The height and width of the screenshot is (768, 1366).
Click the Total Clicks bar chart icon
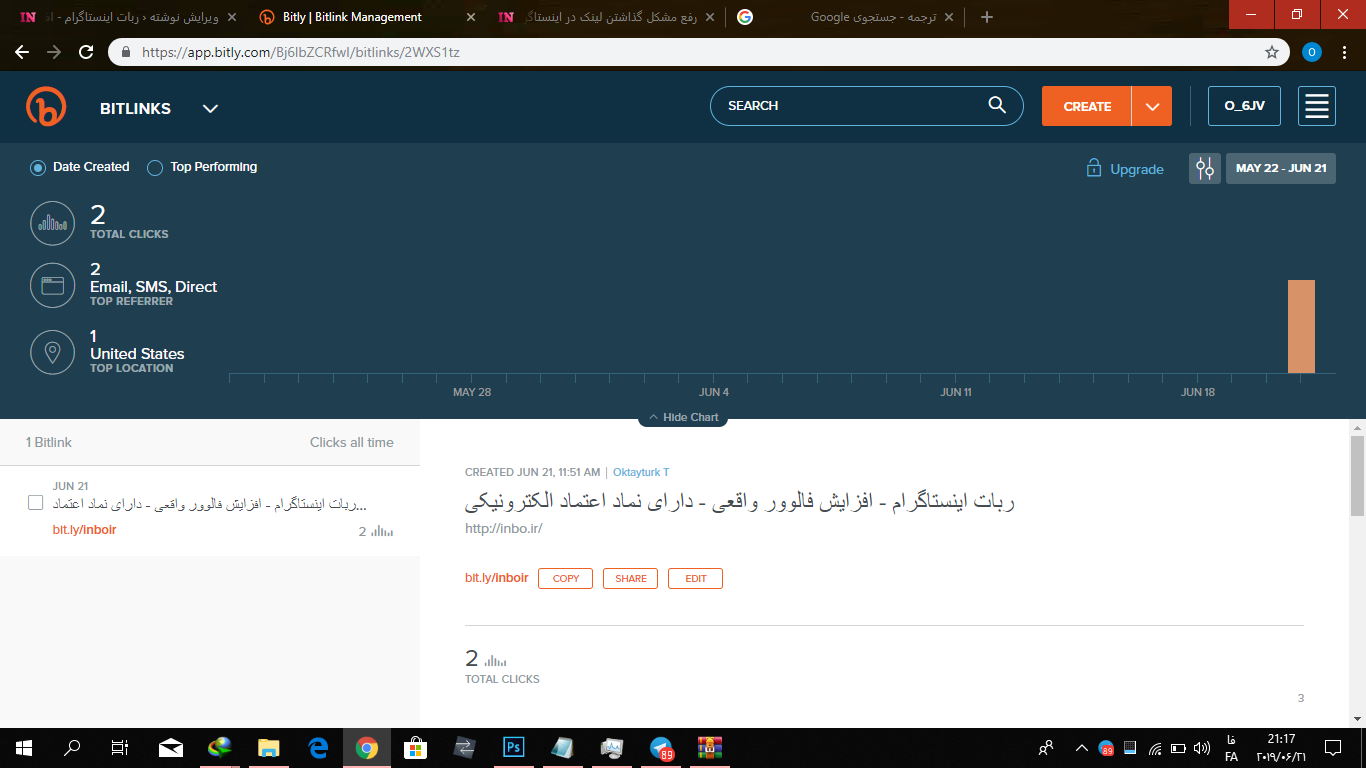click(x=53, y=223)
